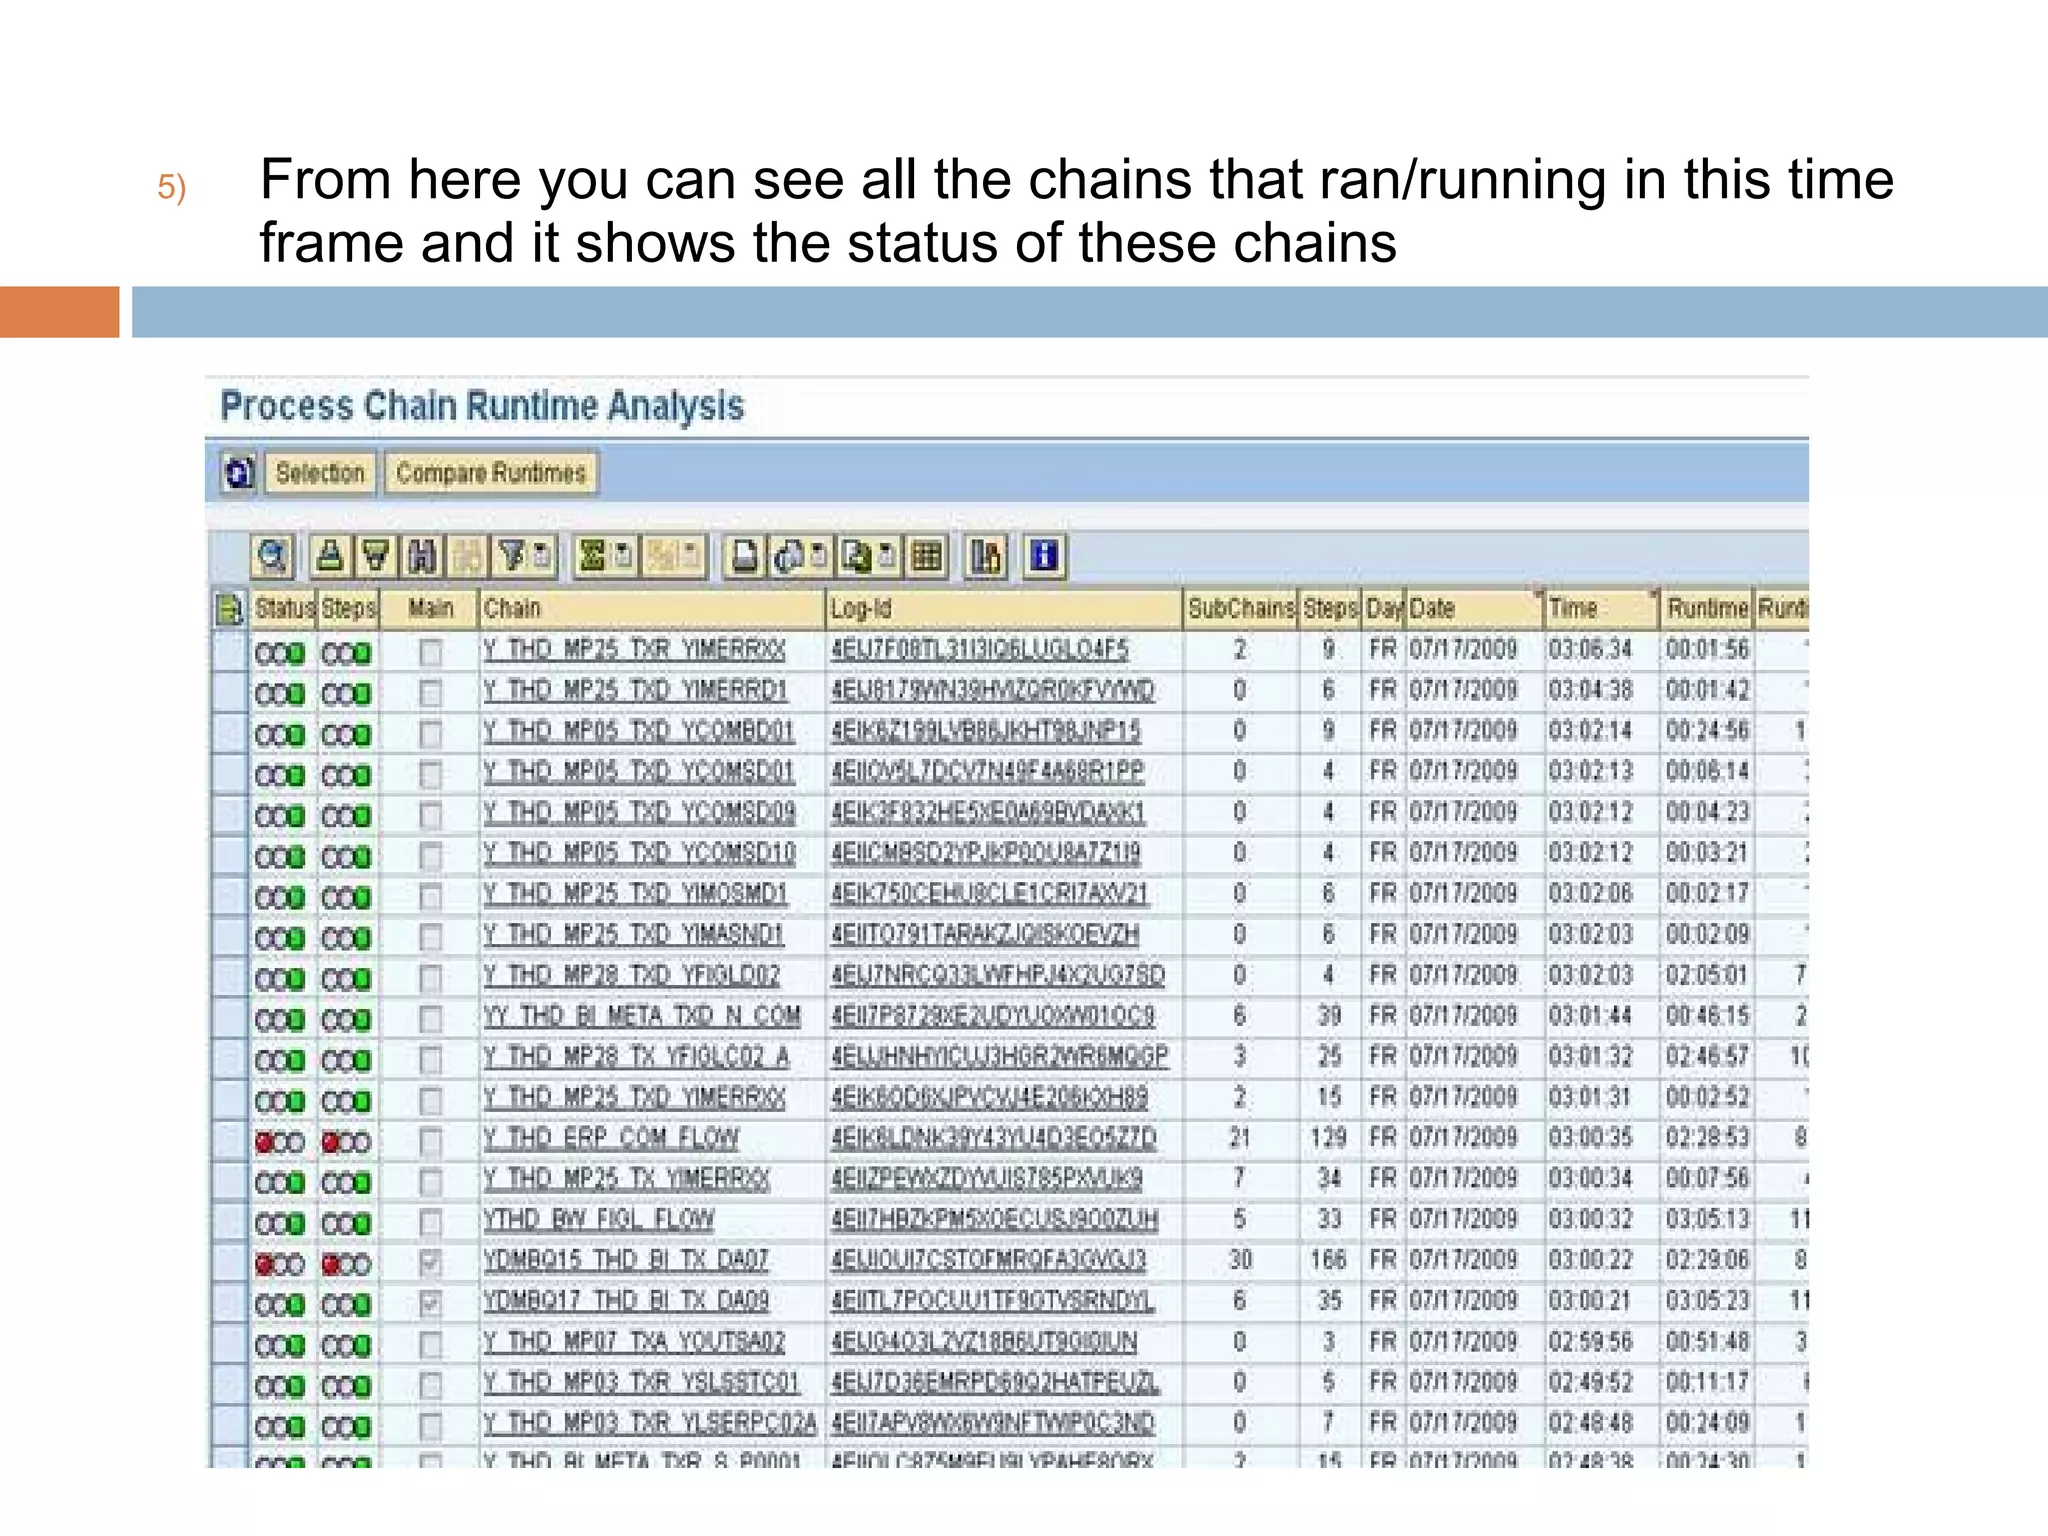Click the Date column header
This screenshot has height=1536, width=2048.
1474,608
